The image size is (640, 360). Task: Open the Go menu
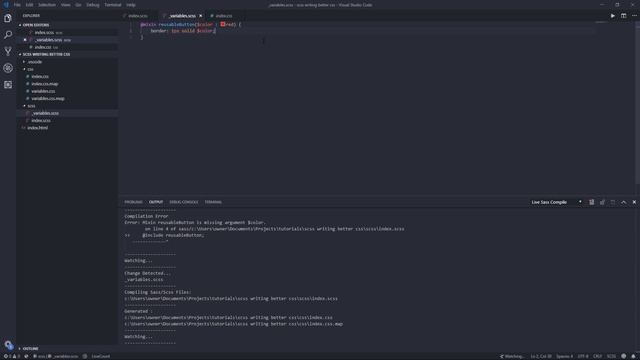tap(78, 5)
